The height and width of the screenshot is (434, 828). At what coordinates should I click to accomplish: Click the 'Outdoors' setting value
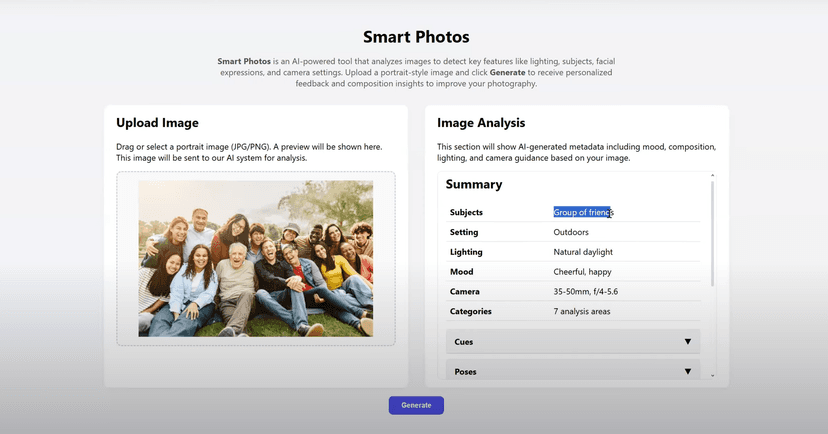tap(571, 232)
